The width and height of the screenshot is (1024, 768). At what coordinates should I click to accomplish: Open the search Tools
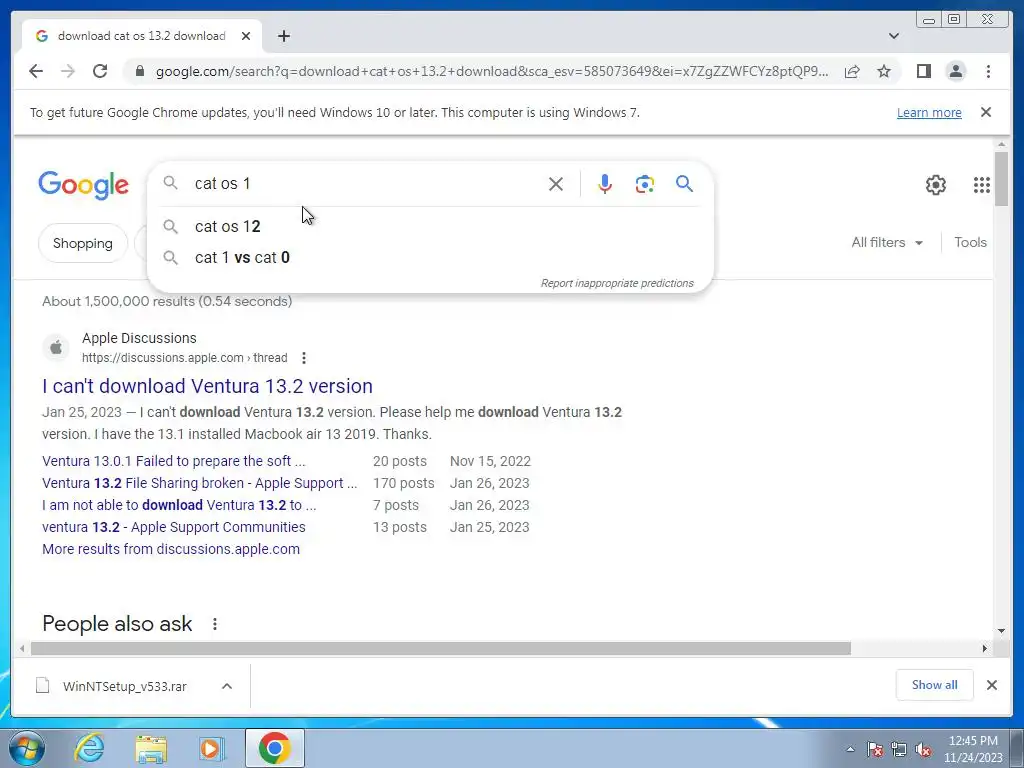click(x=970, y=242)
